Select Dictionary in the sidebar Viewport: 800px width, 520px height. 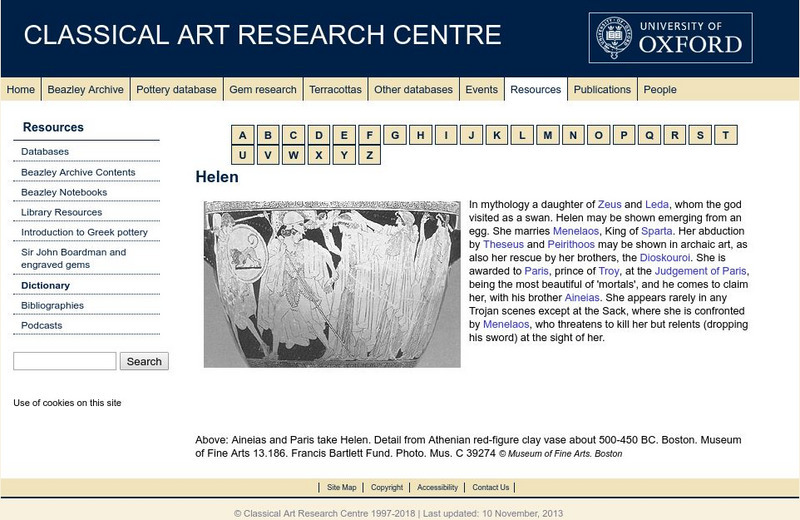45,286
